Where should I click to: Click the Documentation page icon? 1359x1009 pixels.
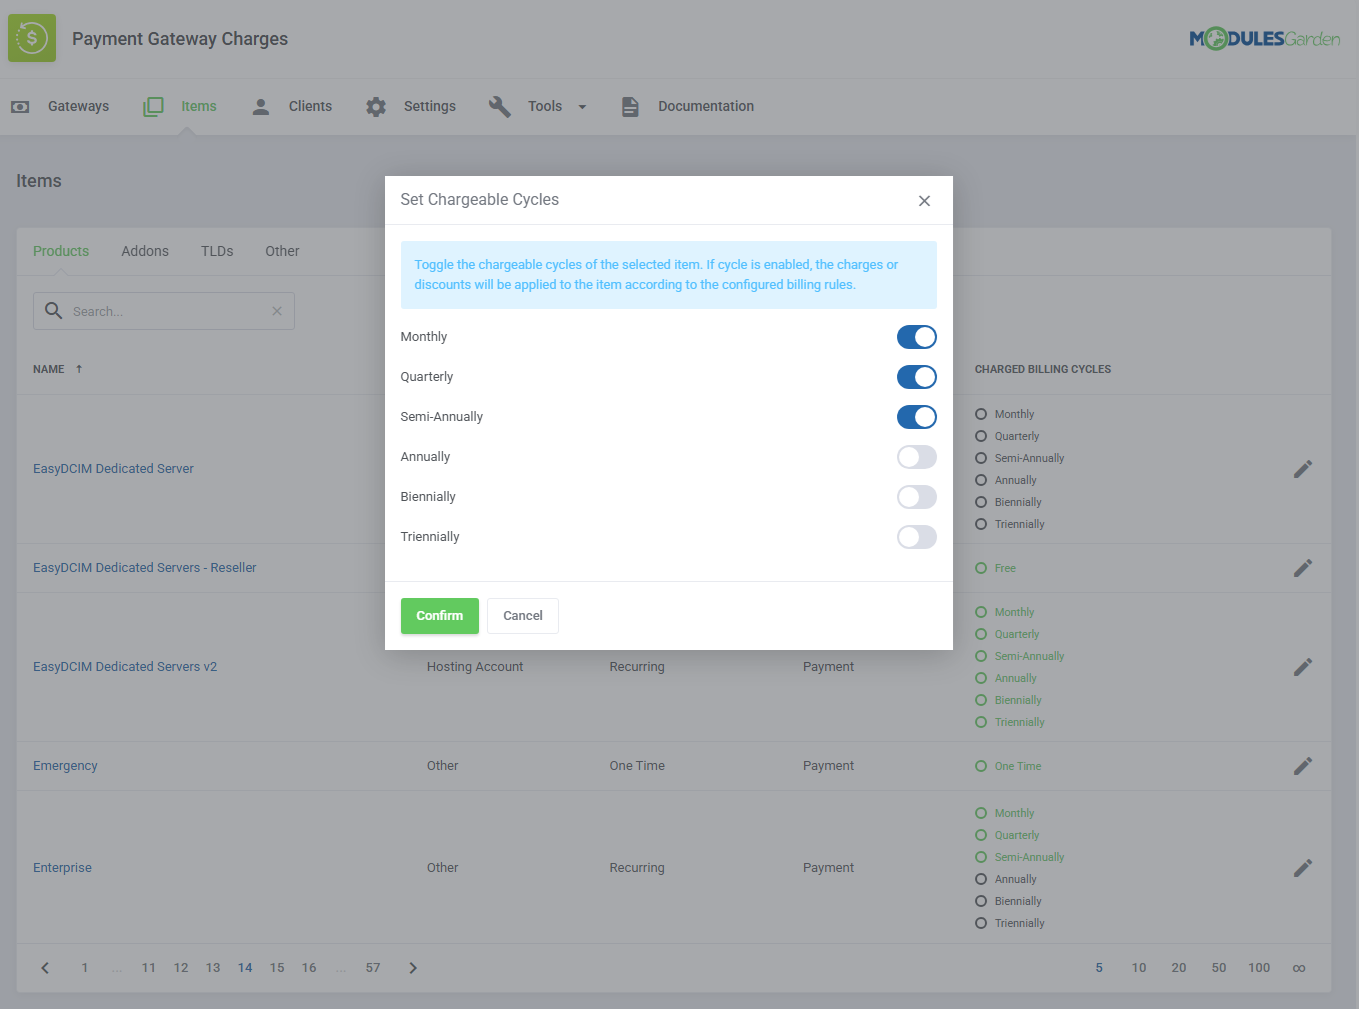(629, 106)
